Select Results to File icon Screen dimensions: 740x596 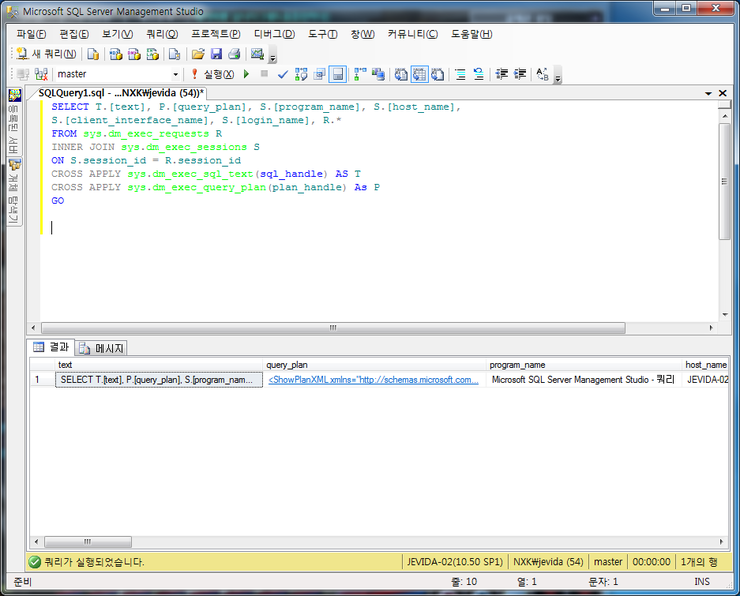pos(437,74)
